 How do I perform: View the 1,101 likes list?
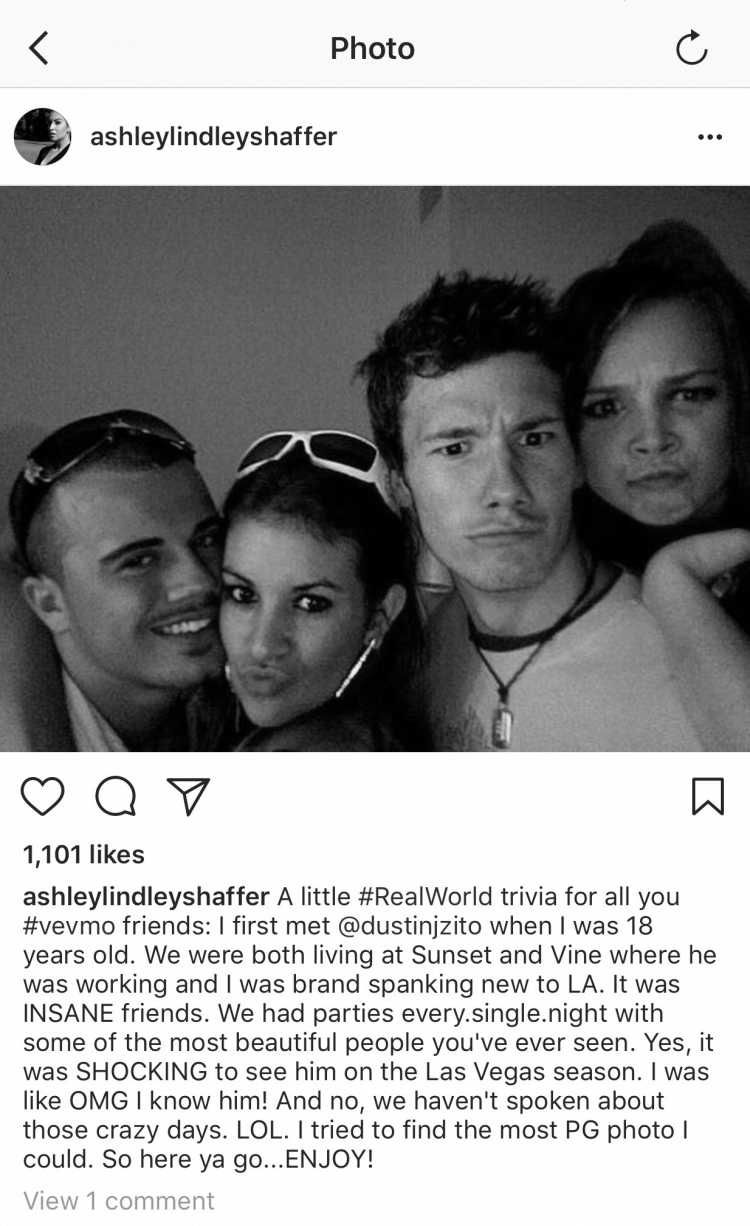pos(84,855)
